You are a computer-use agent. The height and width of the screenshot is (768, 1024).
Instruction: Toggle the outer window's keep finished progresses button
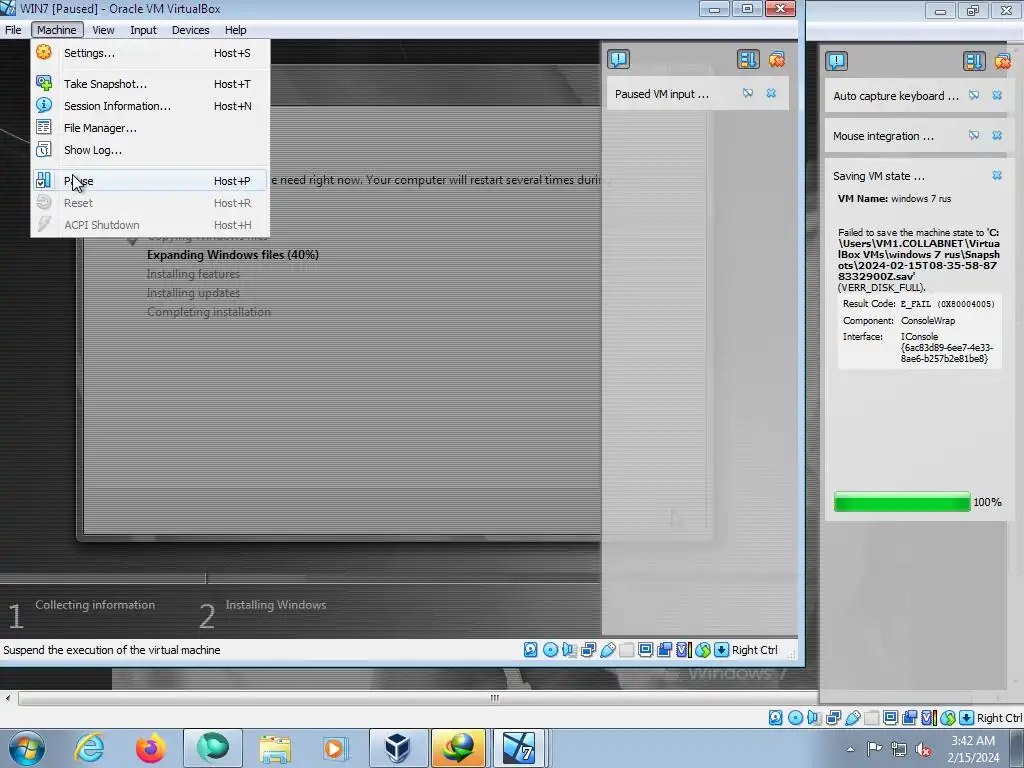coord(974,61)
